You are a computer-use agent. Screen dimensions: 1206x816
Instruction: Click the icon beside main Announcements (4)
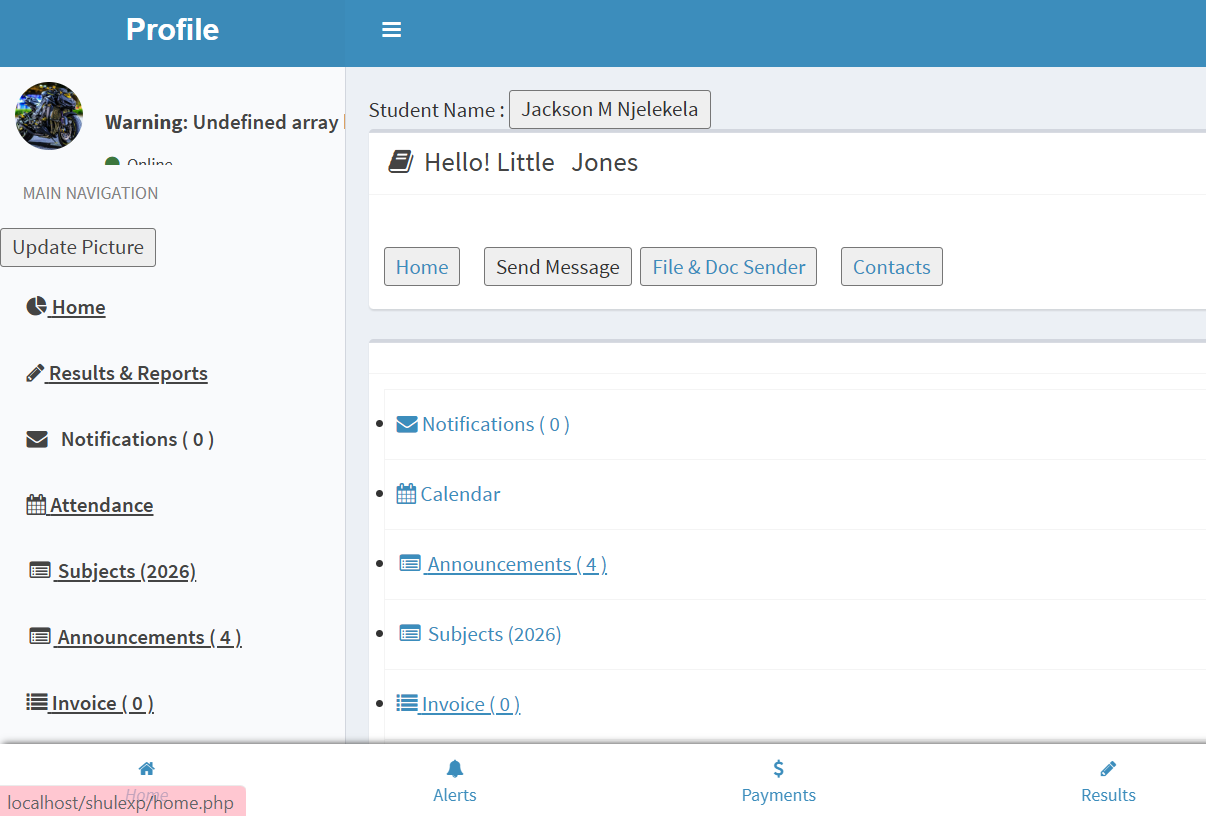pos(410,563)
